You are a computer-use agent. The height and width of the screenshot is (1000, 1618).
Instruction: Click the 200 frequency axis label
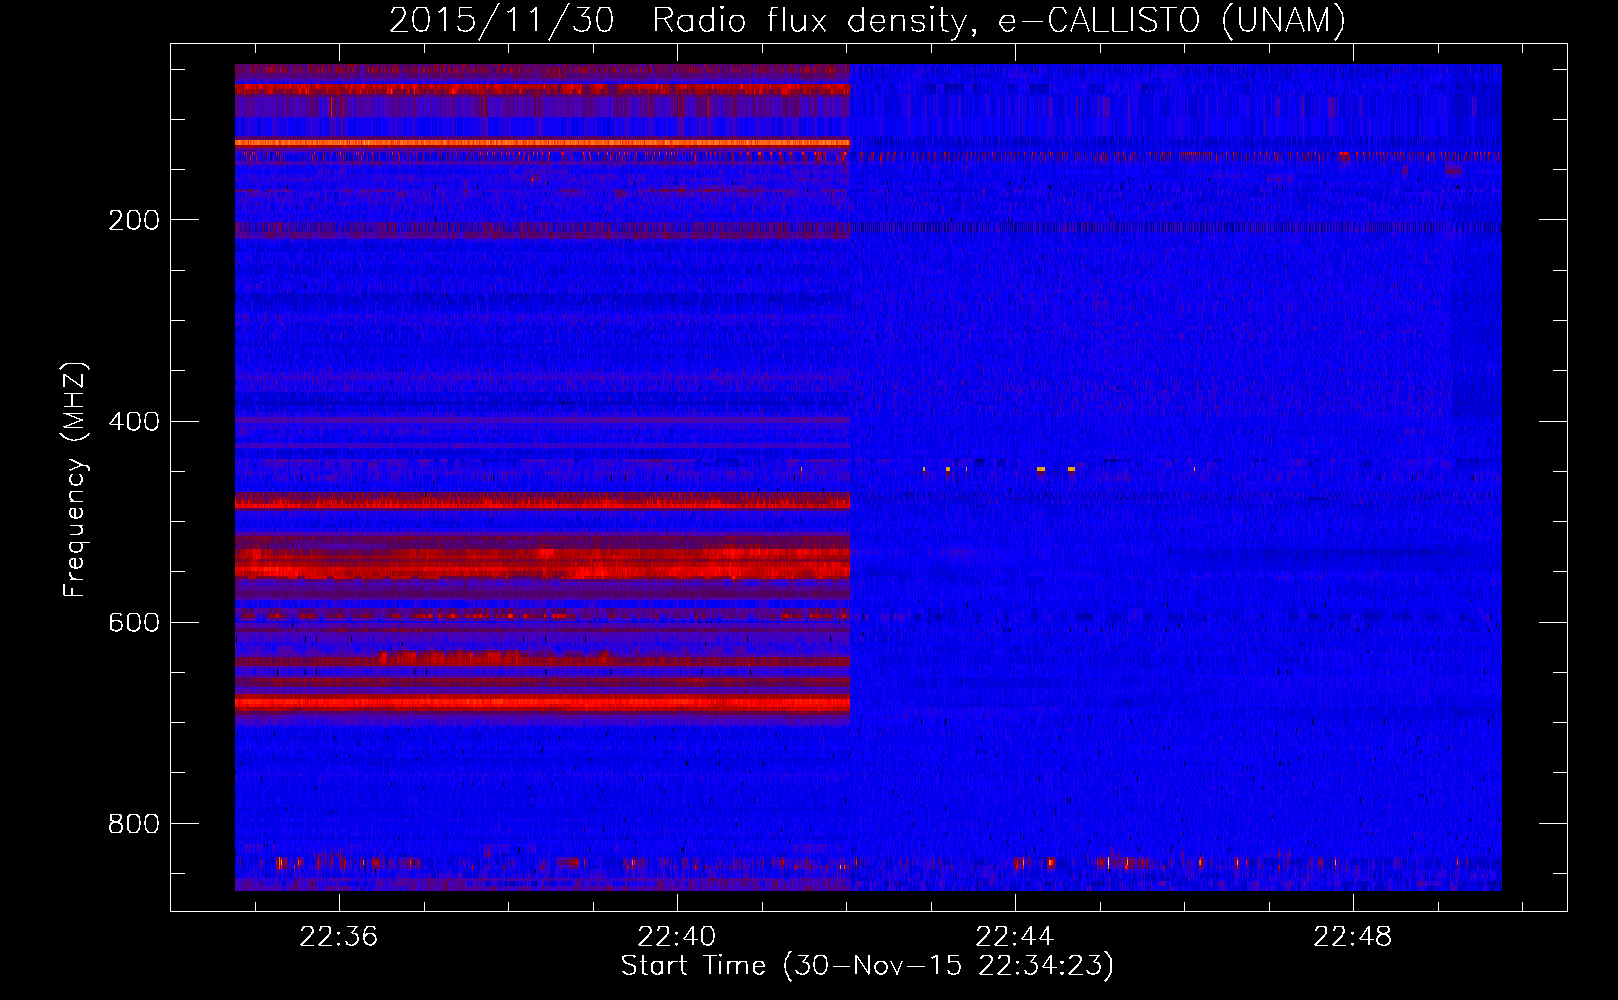tap(134, 221)
